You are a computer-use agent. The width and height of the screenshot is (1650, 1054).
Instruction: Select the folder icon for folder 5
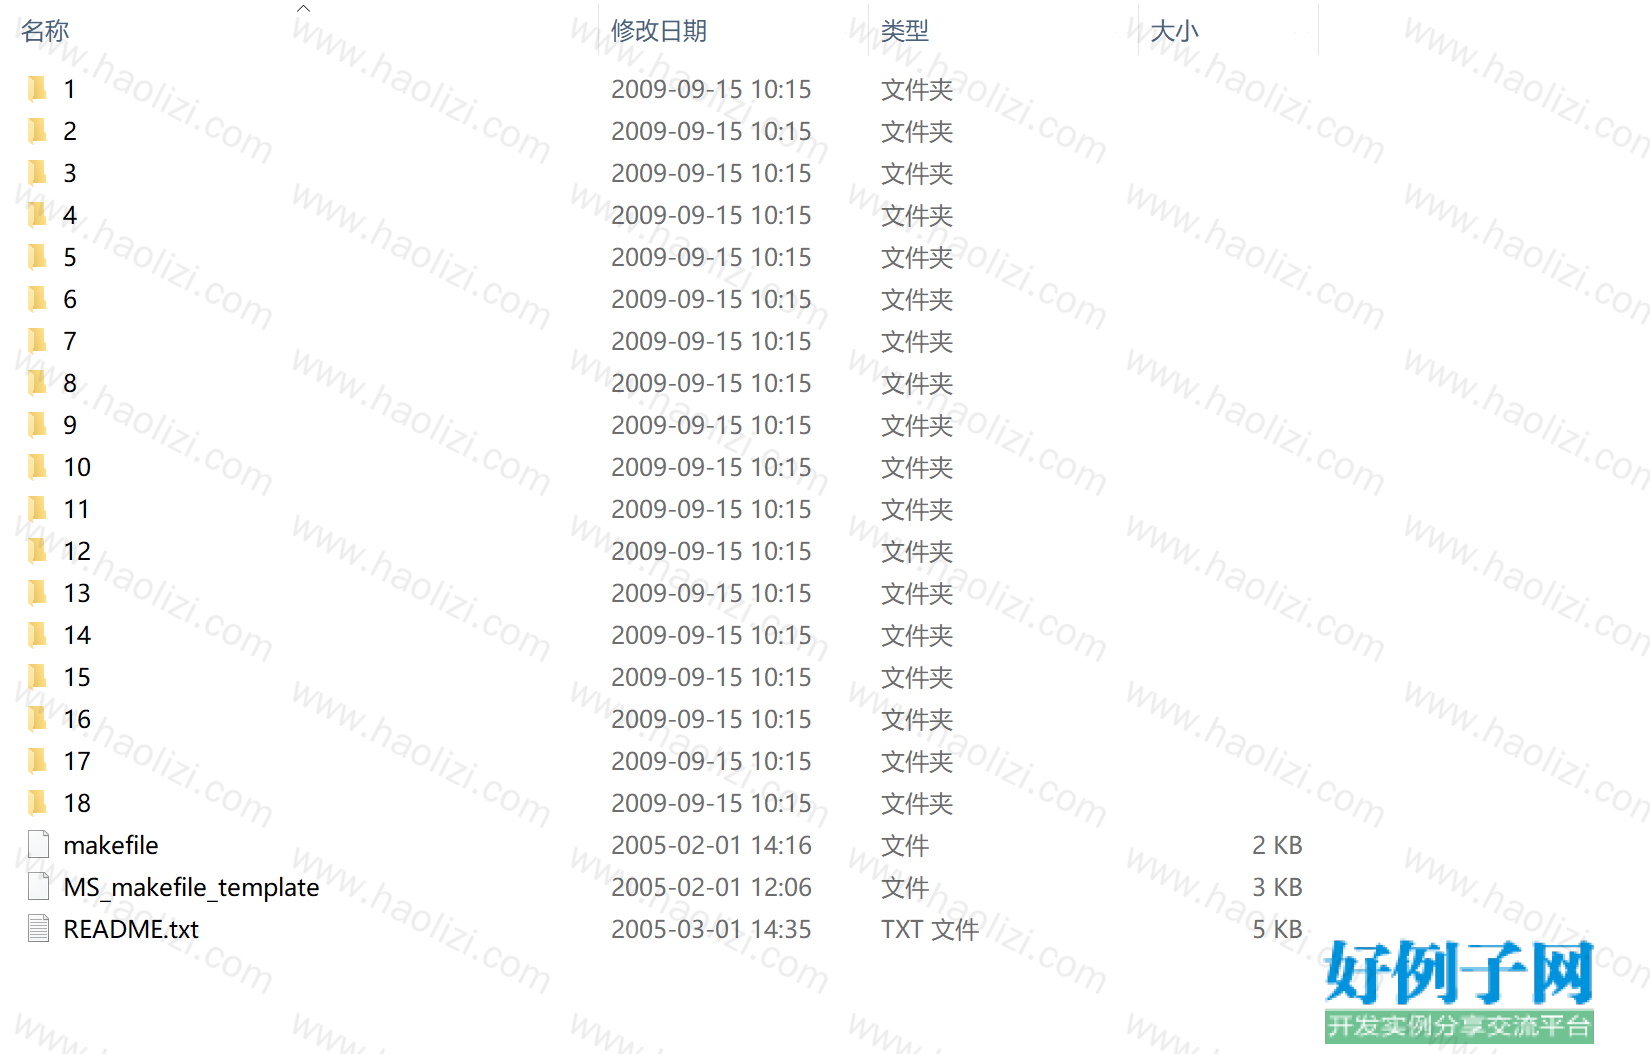click(x=37, y=257)
